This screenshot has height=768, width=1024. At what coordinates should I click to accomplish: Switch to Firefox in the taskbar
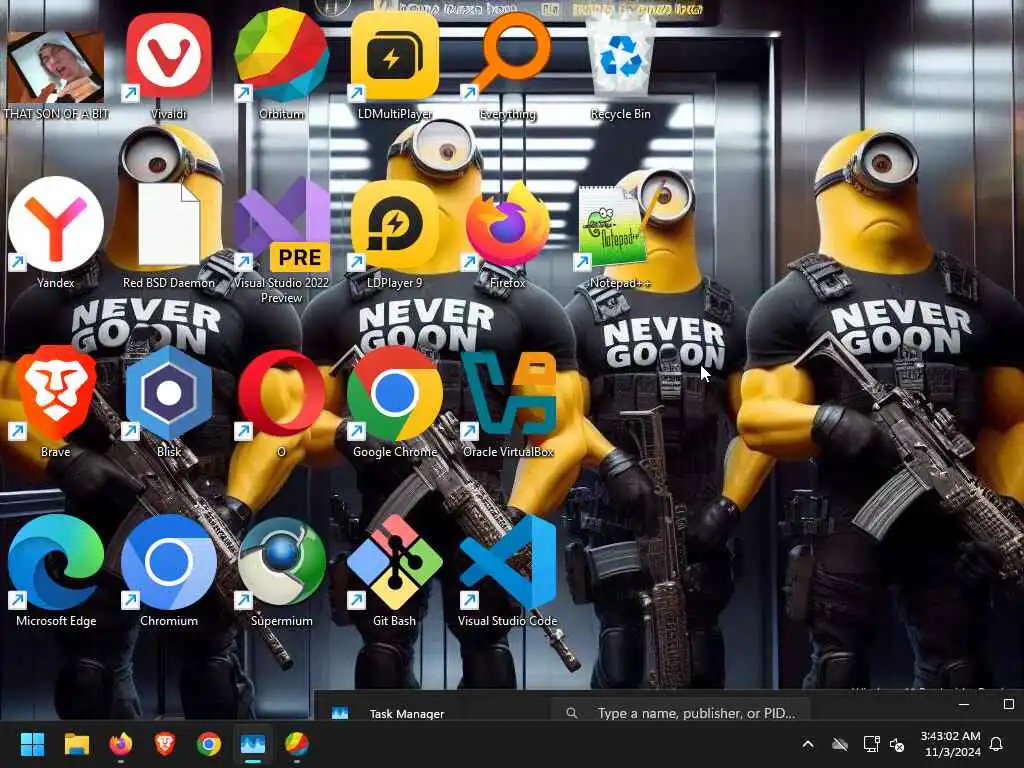[x=121, y=744]
